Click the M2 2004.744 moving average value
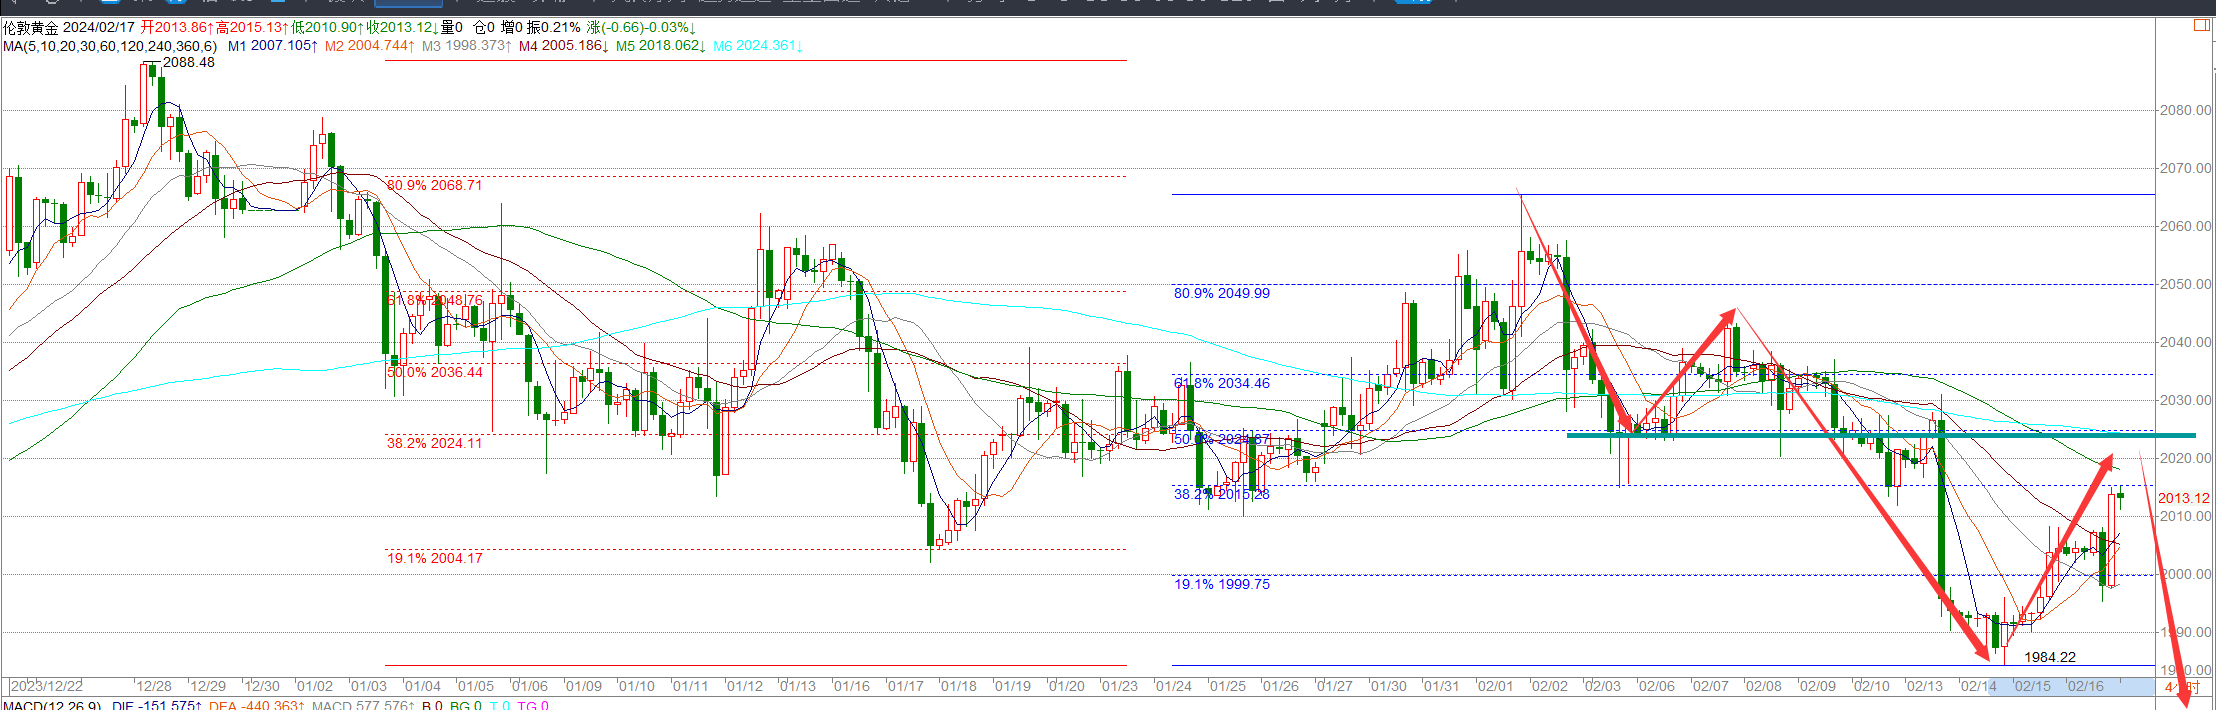Screen dimensions: 2216x710 [x=369, y=46]
